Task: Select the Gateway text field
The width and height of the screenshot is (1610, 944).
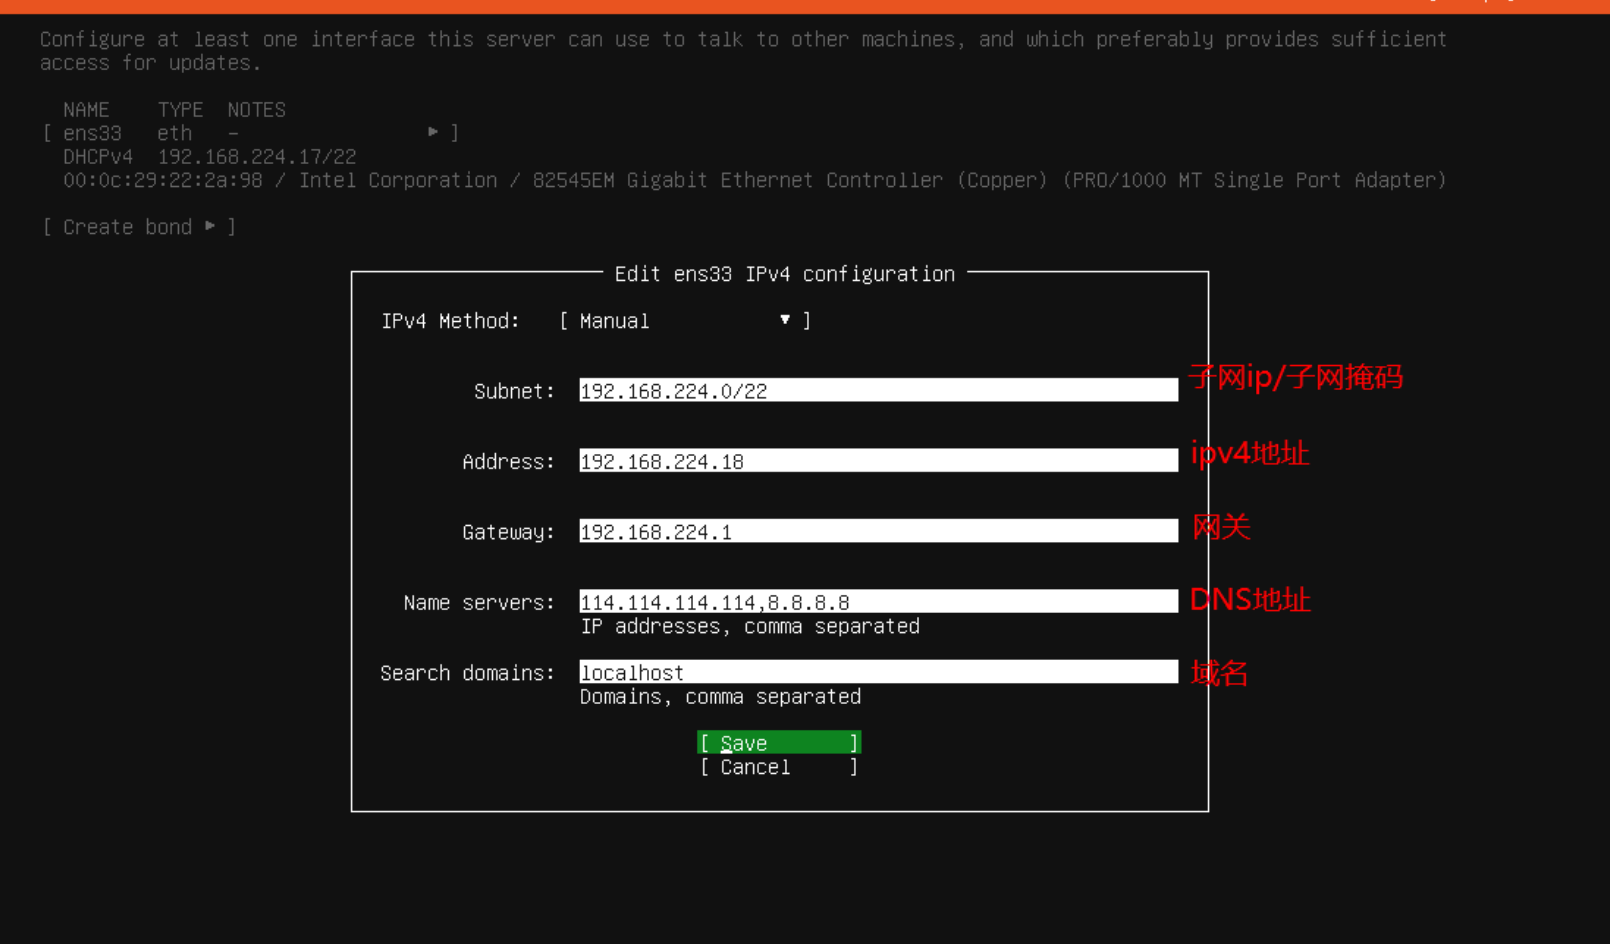Action: pyautogui.click(x=878, y=532)
